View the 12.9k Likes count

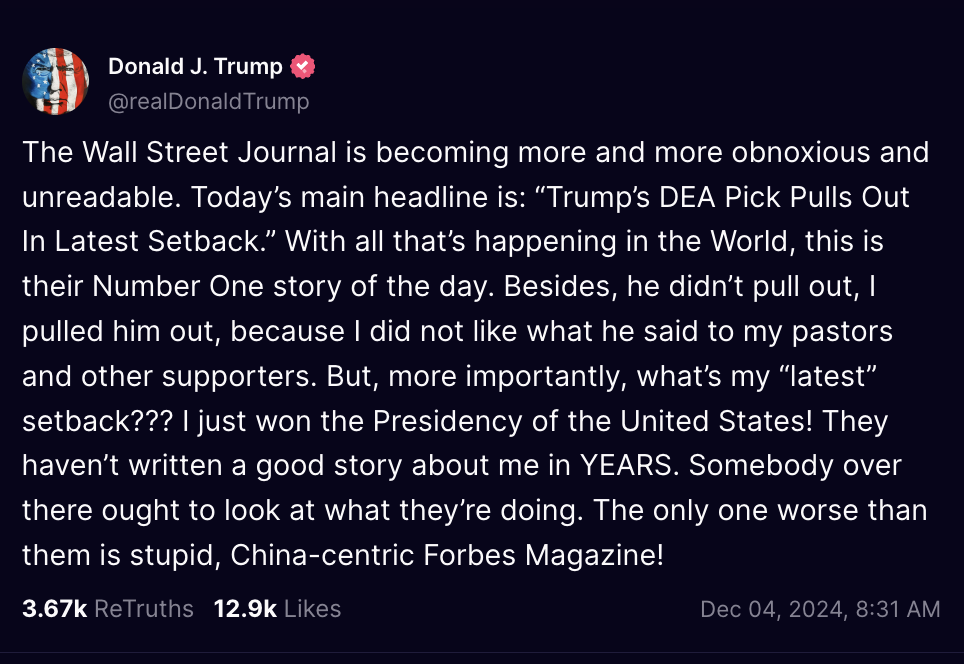coord(245,609)
